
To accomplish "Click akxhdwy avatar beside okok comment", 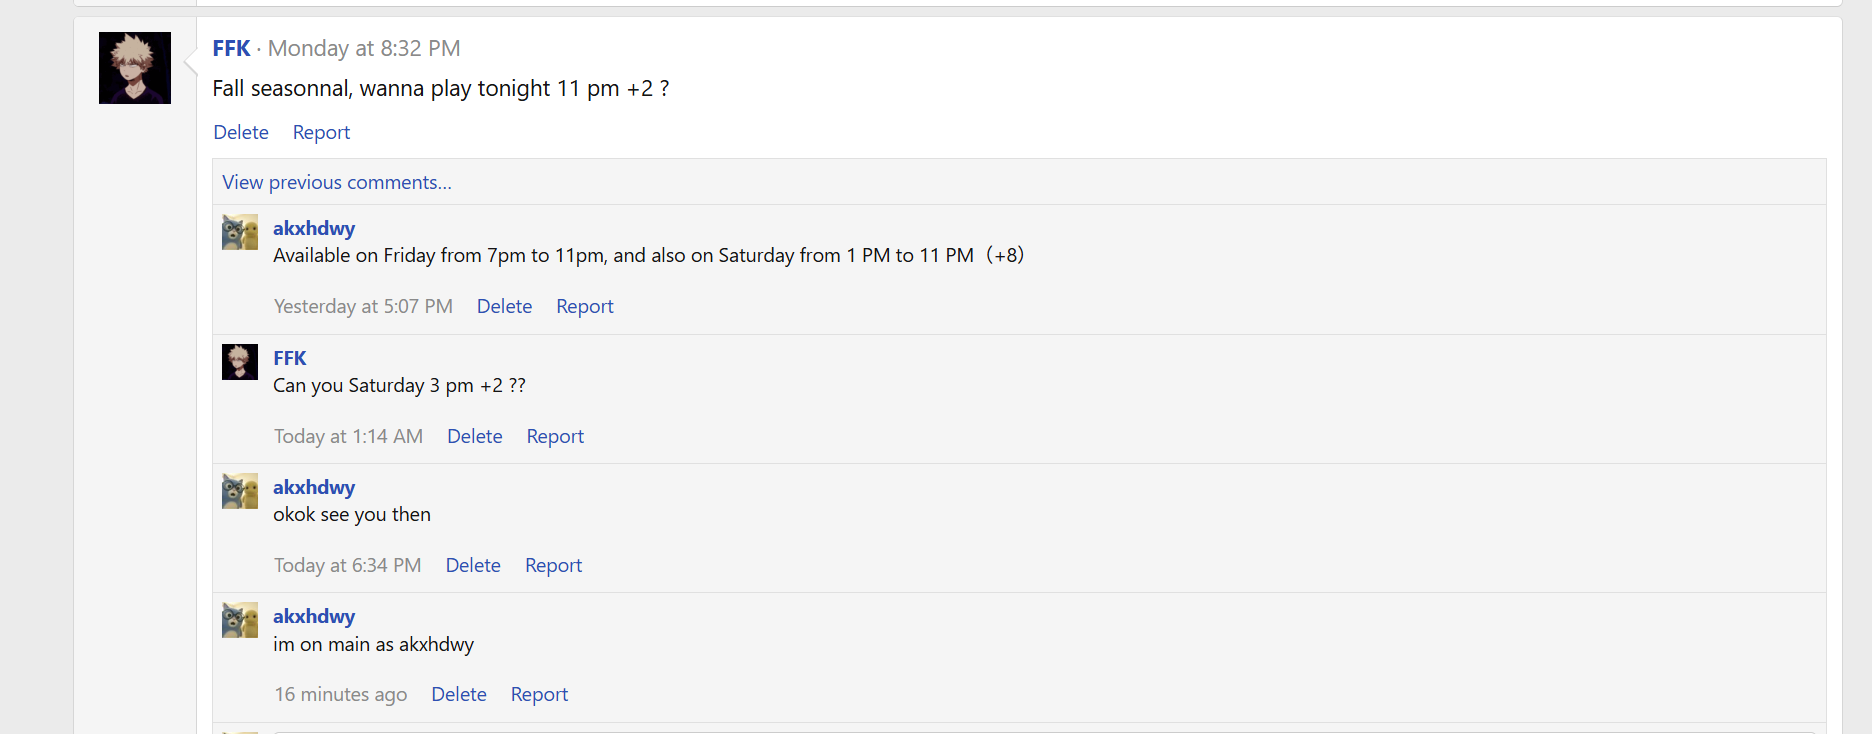I will pos(240,491).
